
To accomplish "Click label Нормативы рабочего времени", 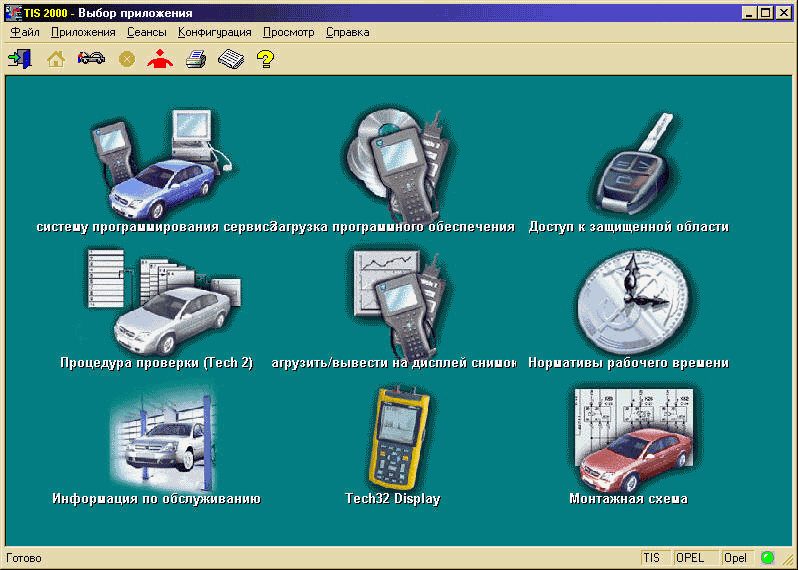I will 629,363.
